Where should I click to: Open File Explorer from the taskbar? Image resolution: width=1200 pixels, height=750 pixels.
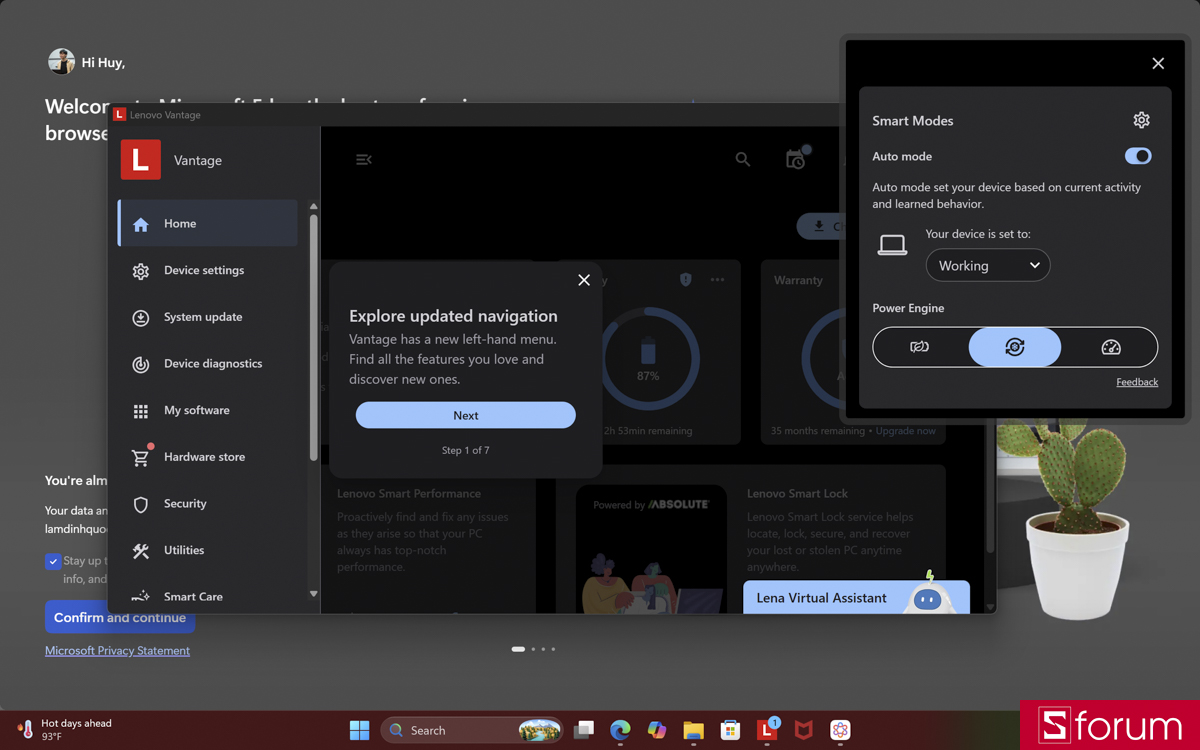click(693, 730)
